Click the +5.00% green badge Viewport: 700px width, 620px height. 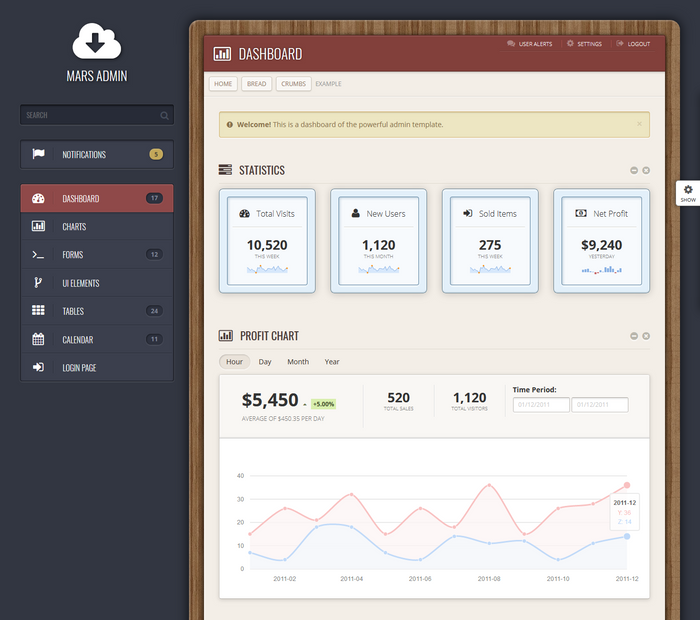(323, 404)
